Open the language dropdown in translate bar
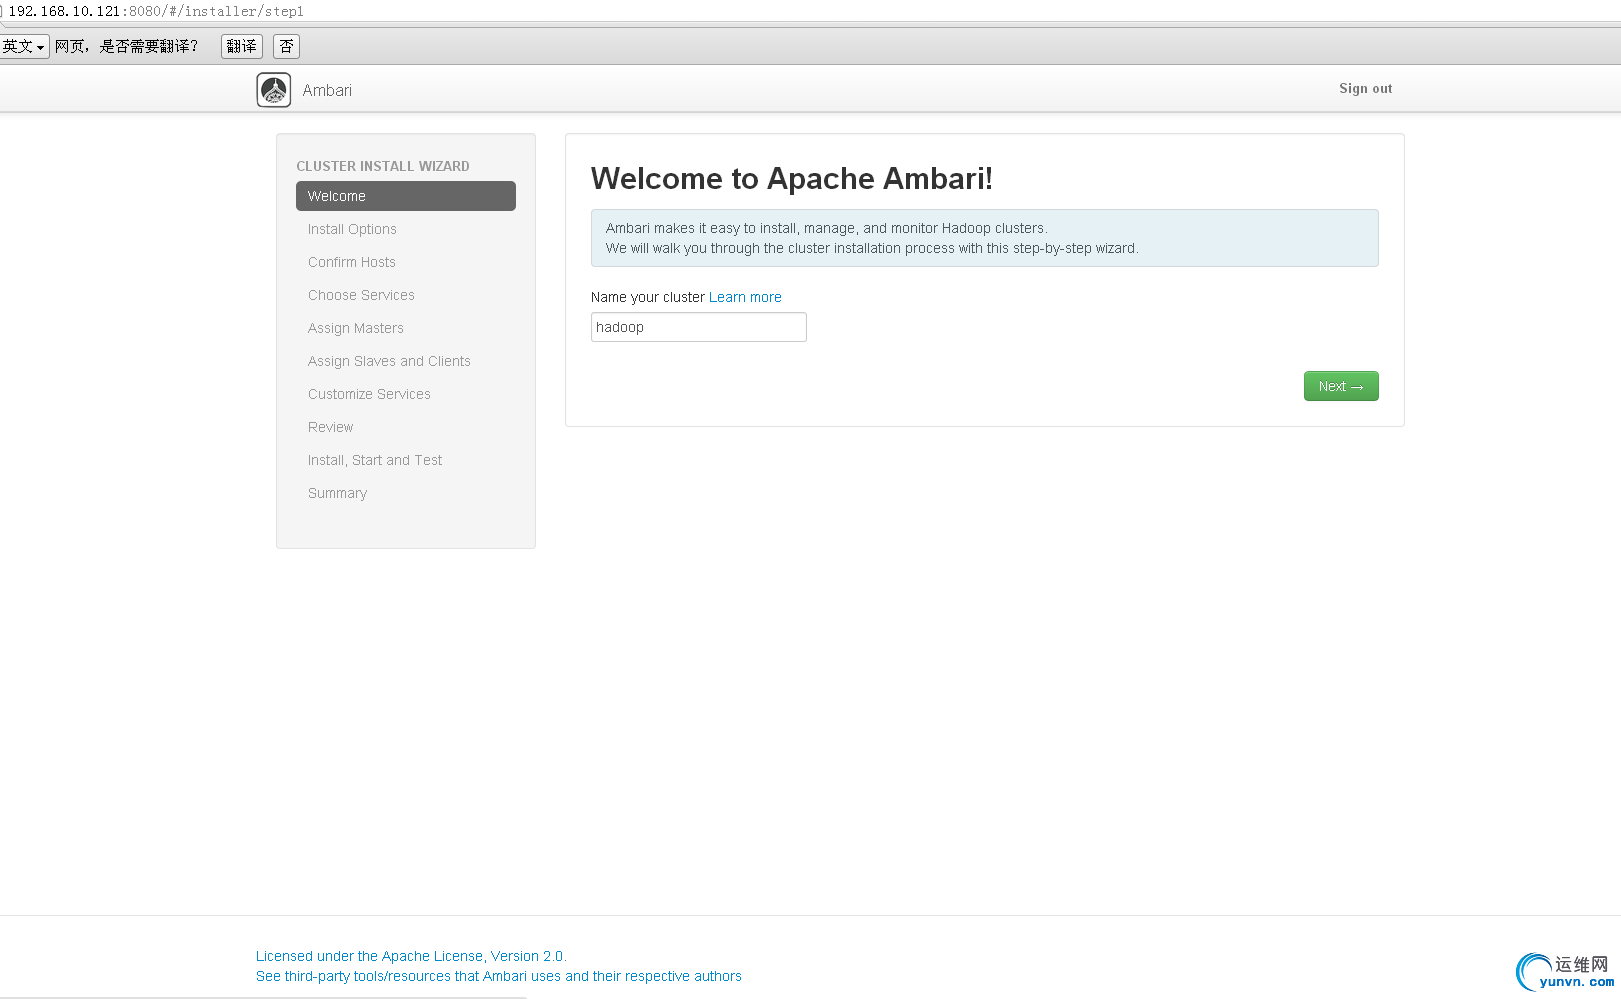The width and height of the screenshot is (1621, 999). coord(24,47)
